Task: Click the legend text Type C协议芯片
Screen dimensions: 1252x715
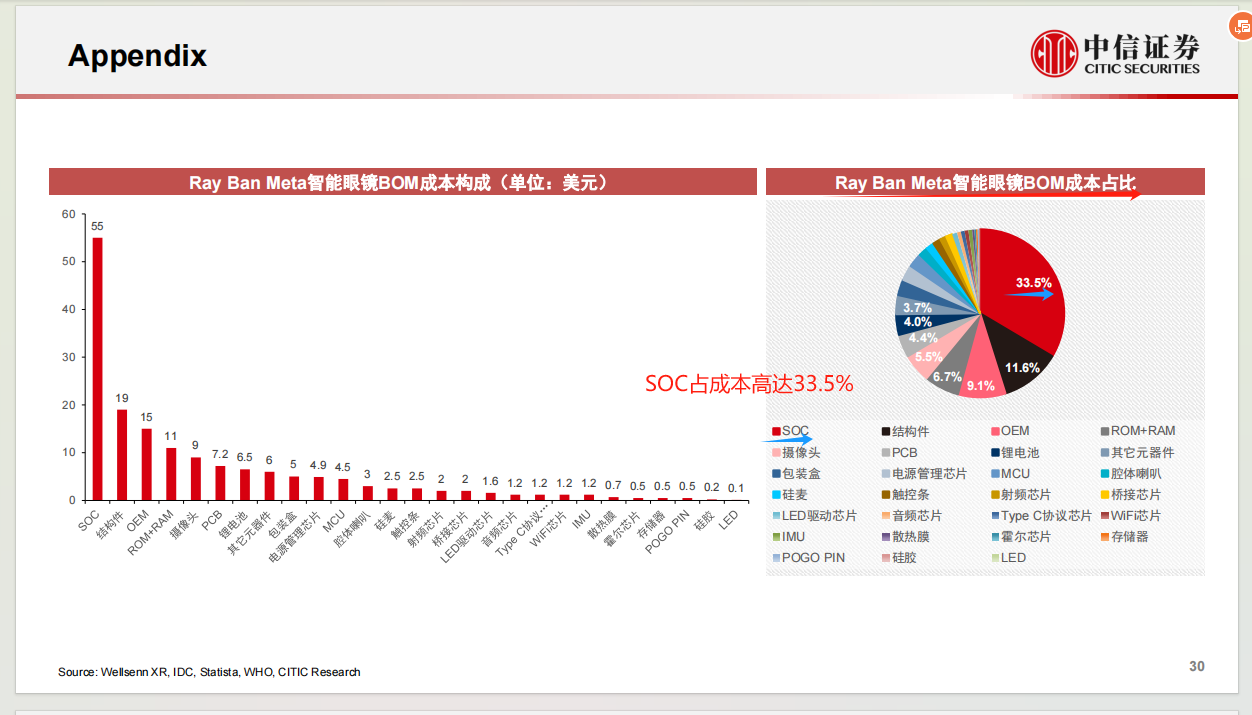Action: point(1047,516)
